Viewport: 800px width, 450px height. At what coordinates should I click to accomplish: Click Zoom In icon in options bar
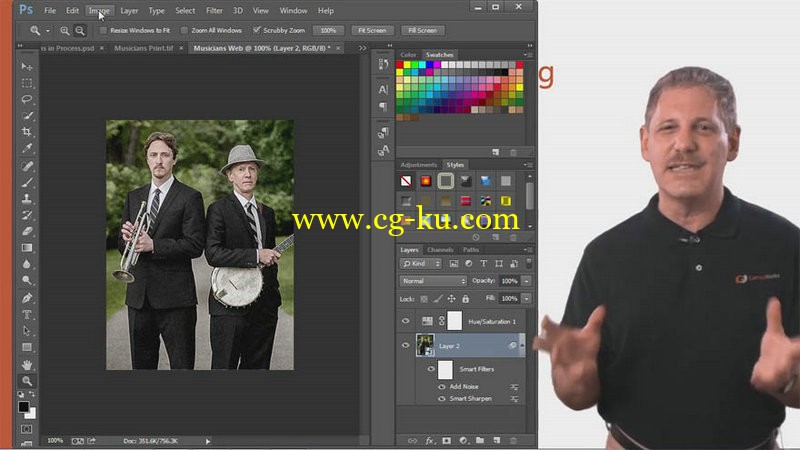[64, 31]
